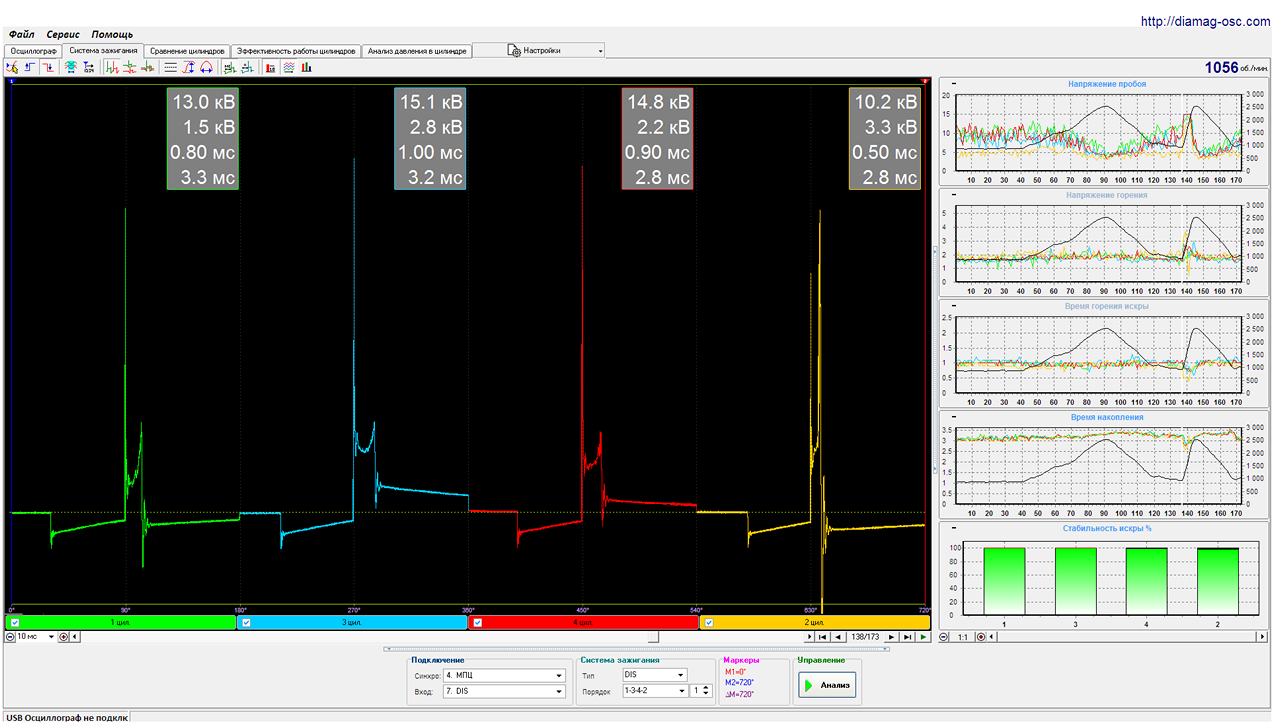Open the Сервис menu
Image resolution: width=1280 pixels, height=725 pixels.
65,34
